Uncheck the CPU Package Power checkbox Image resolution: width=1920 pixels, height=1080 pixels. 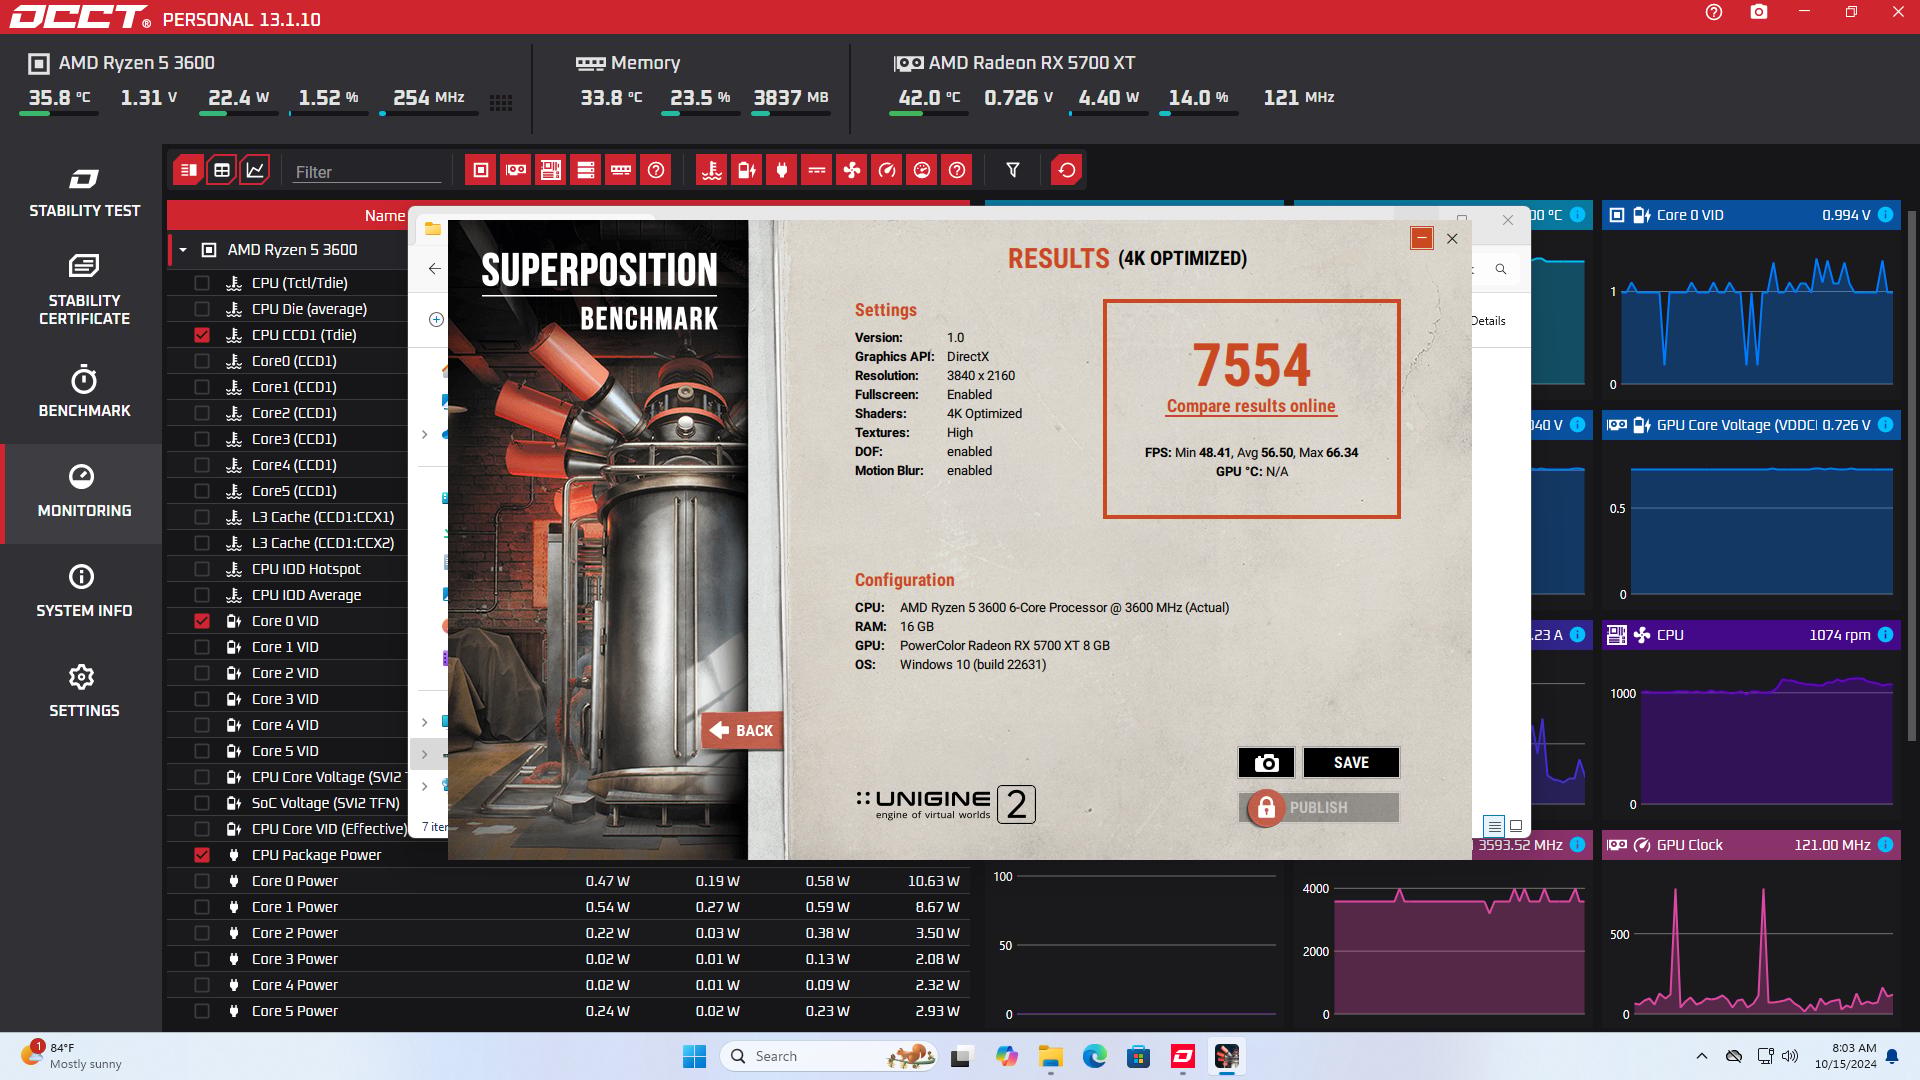pyautogui.click(x=202, y=855)
